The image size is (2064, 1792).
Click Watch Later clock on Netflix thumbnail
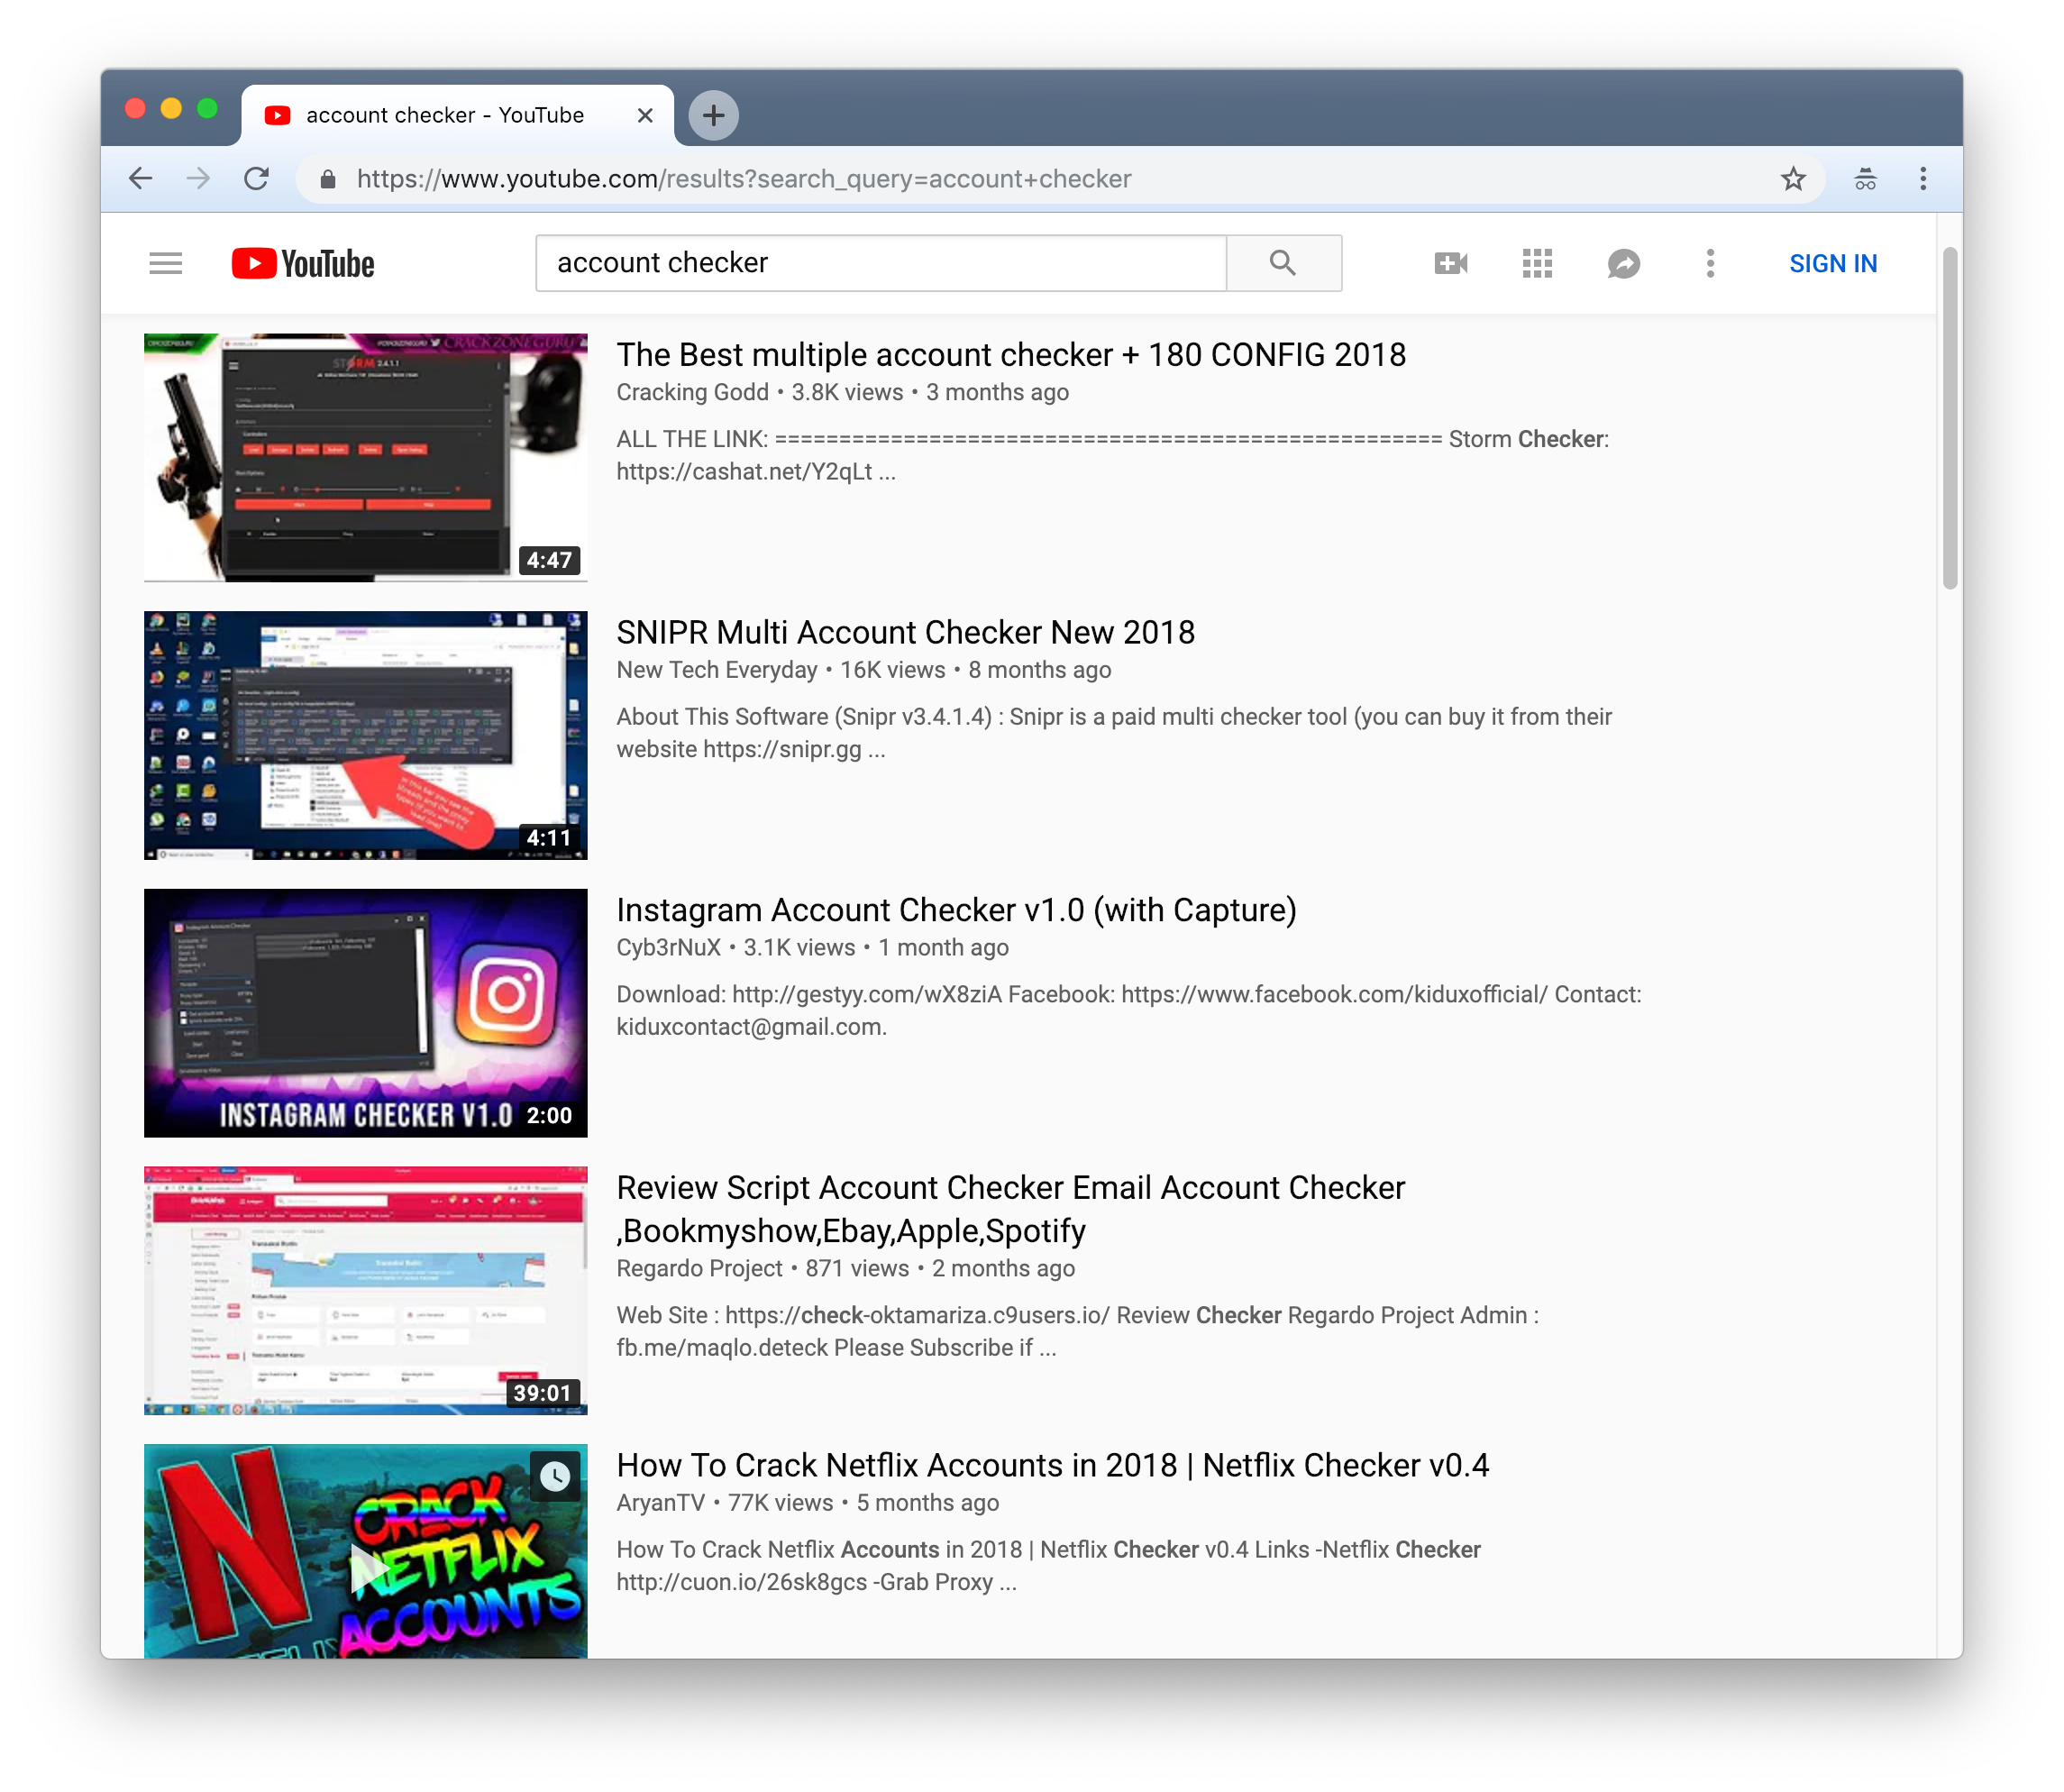point(555,1475)
